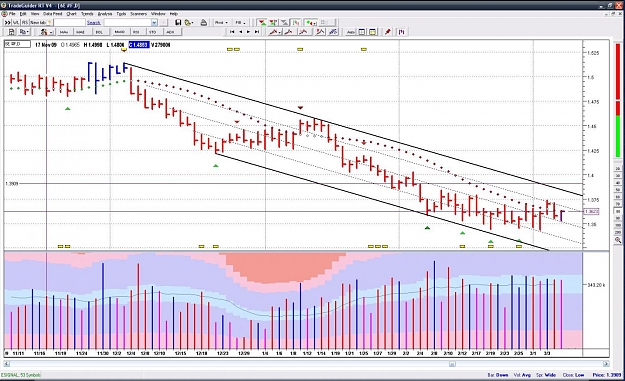
Task: Open the Chart menu
Action: pyautogui.click(x=71, y=14)
